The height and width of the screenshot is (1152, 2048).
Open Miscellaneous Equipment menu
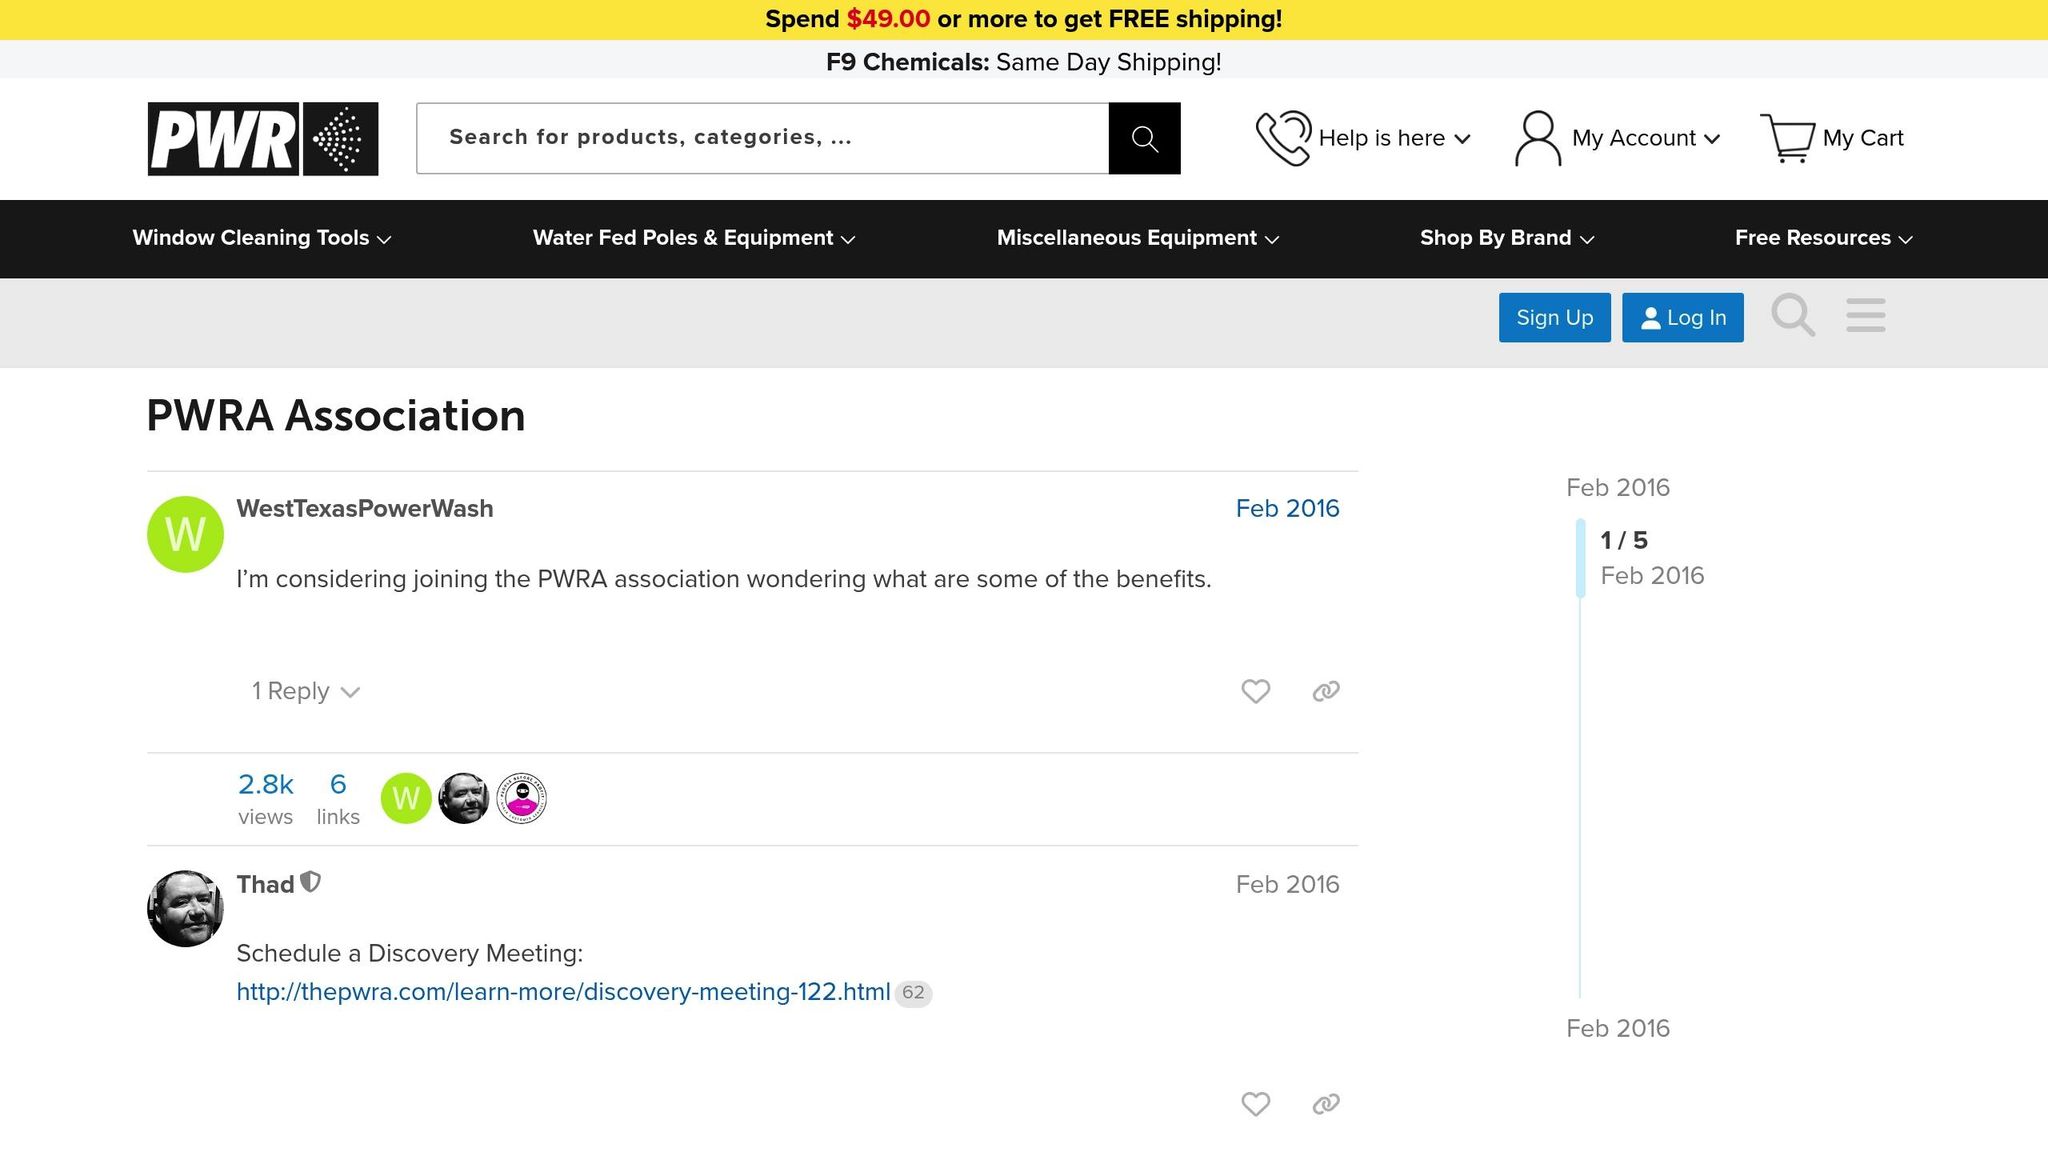click(1138, 238)
